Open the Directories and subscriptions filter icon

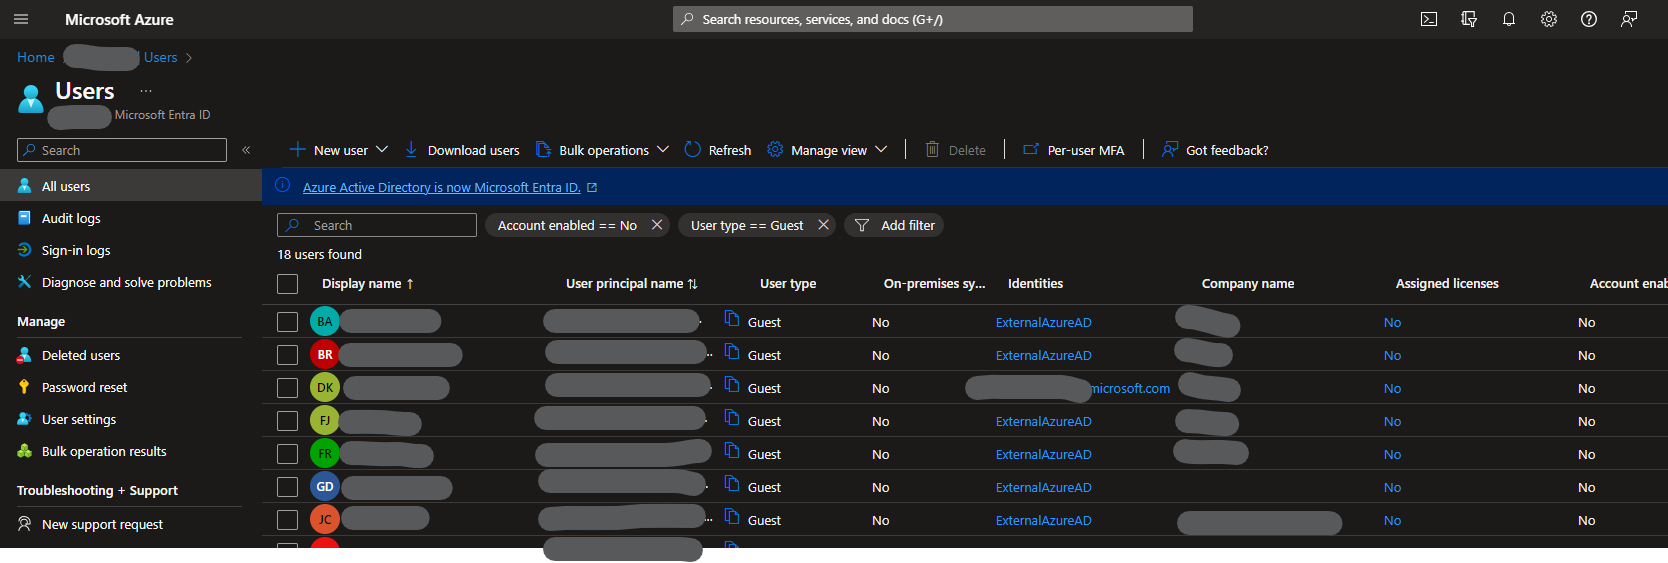point(1469,19)
